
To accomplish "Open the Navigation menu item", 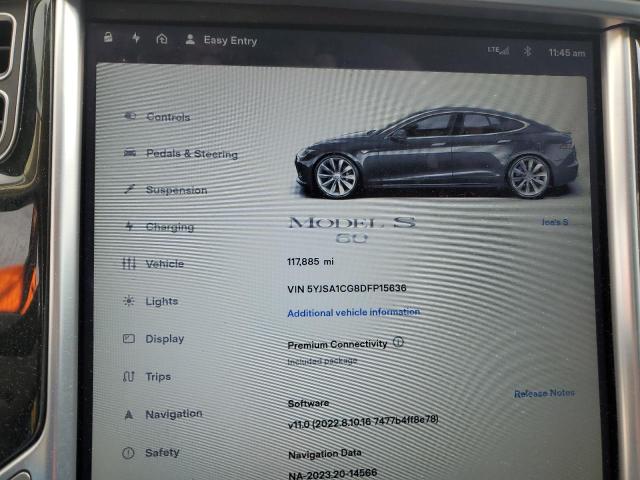I will point(174,414).
